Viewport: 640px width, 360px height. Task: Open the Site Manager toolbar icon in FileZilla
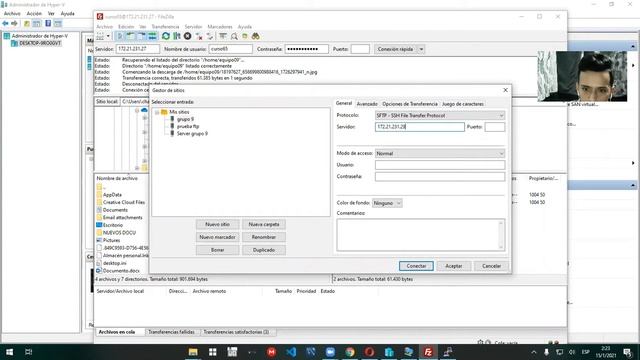100,36
